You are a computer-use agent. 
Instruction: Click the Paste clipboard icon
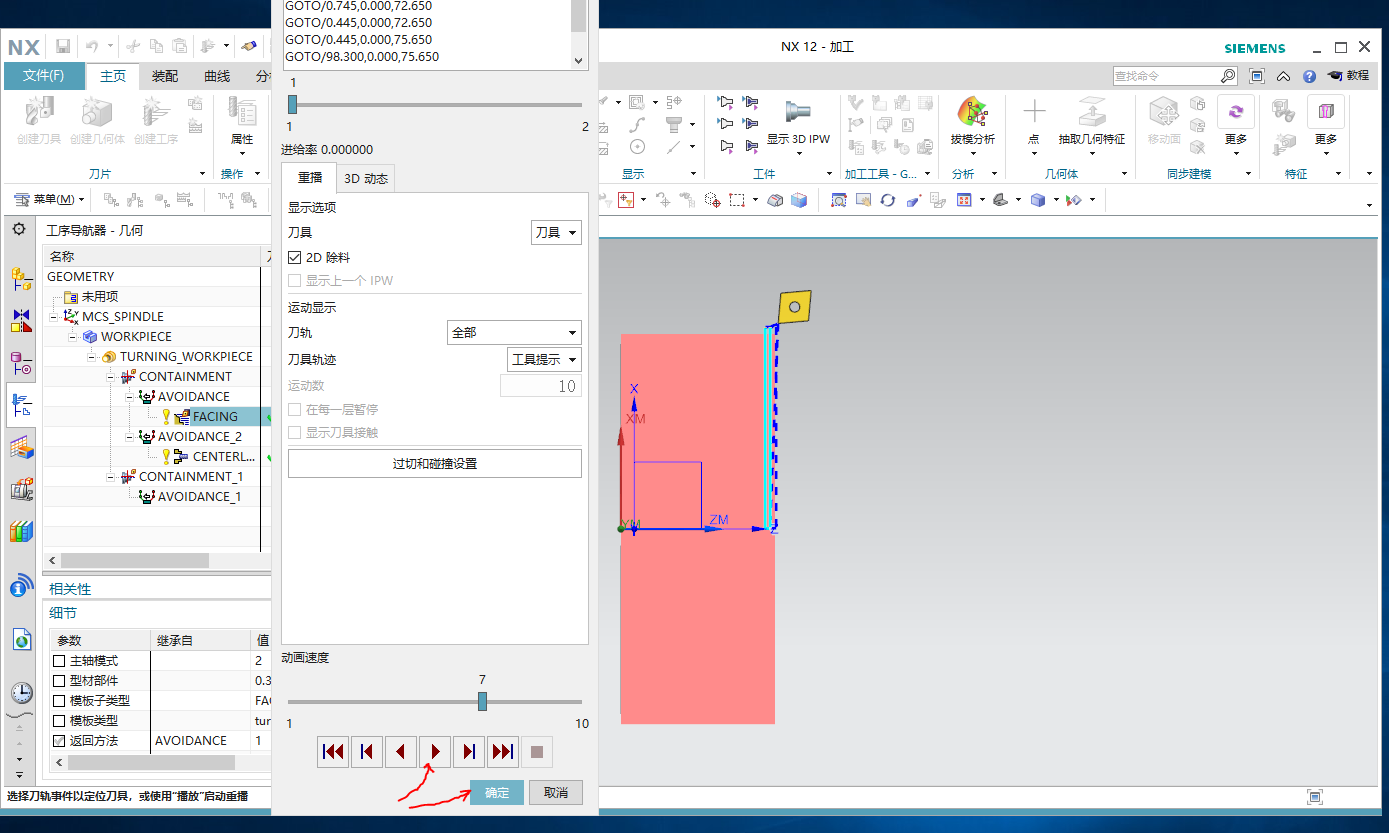pyautogui.click(x=180, y=46)
